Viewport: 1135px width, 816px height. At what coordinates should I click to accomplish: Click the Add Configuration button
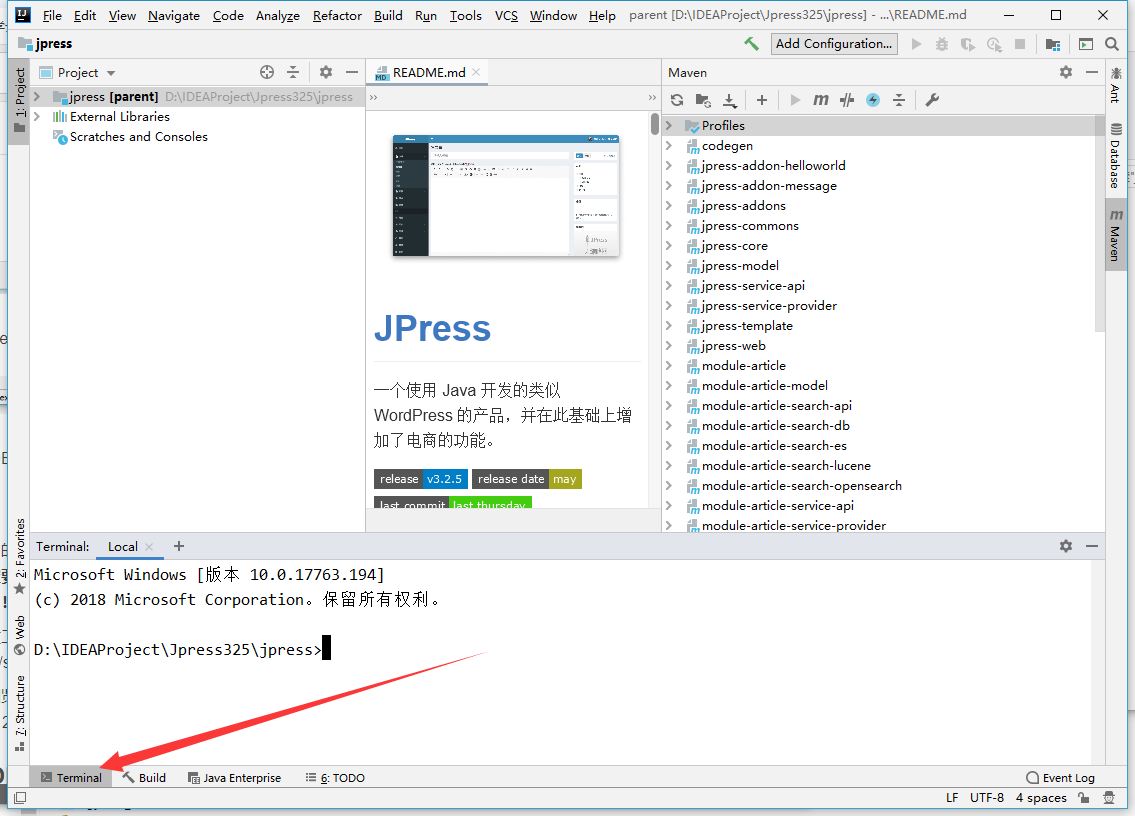833,43
